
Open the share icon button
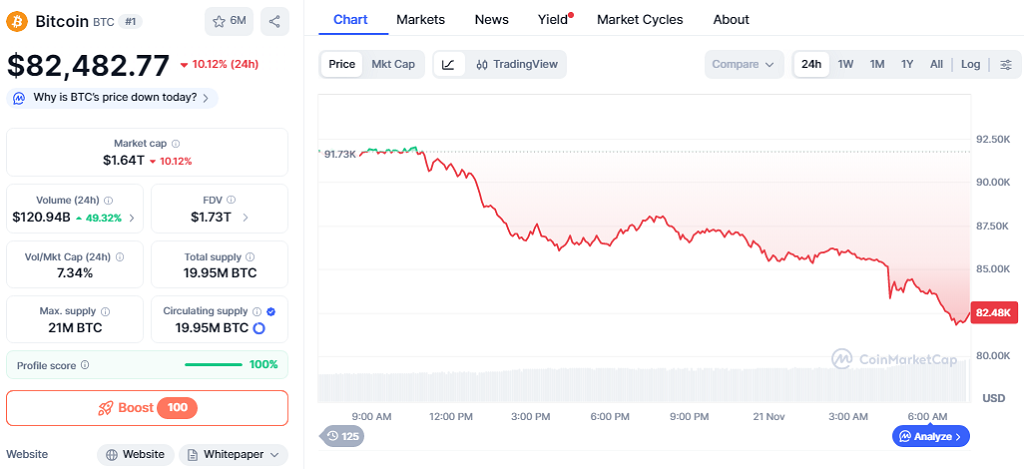[274, 22]
